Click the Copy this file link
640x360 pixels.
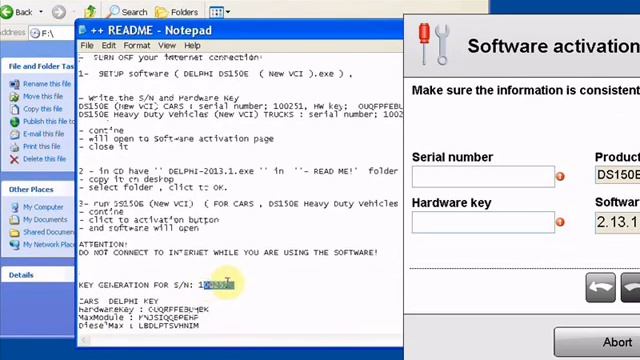tap(43, 109)
